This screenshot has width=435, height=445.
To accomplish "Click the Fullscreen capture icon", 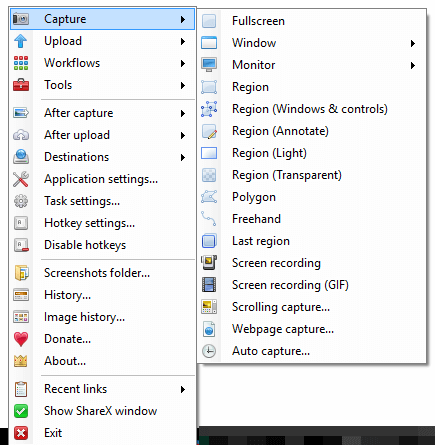I will coord(209,21).
